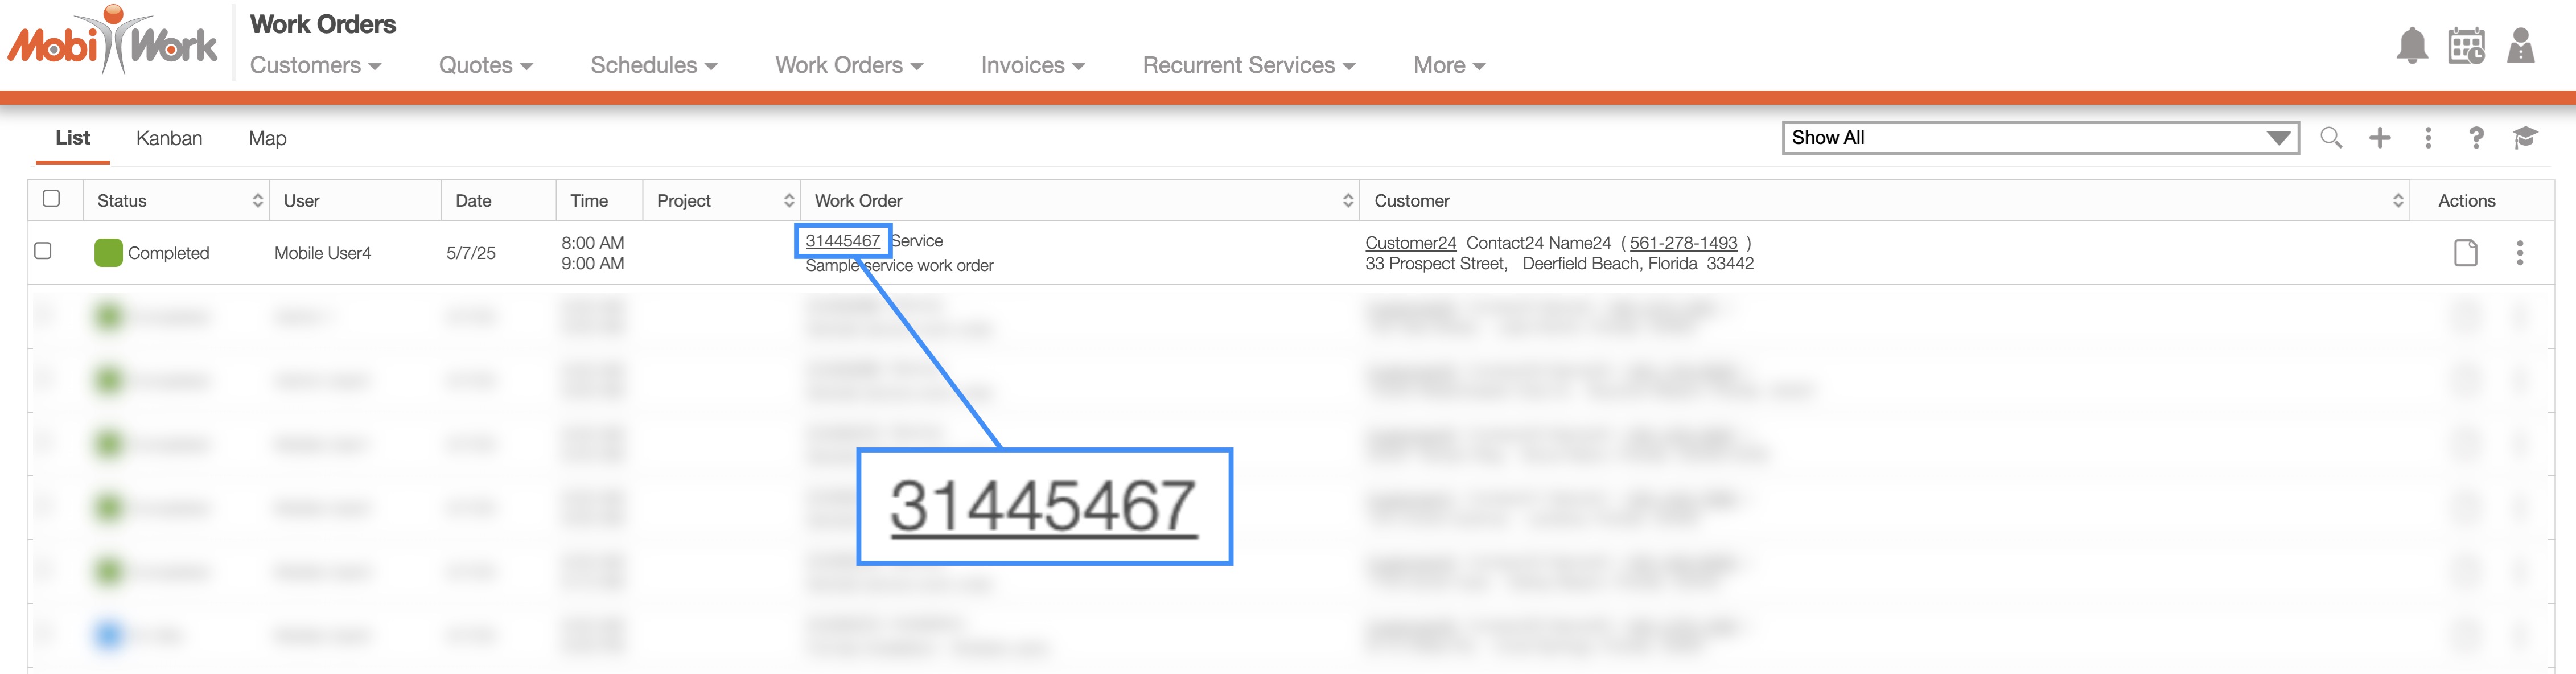Open graduation cap training icon

coord(2525,138)
